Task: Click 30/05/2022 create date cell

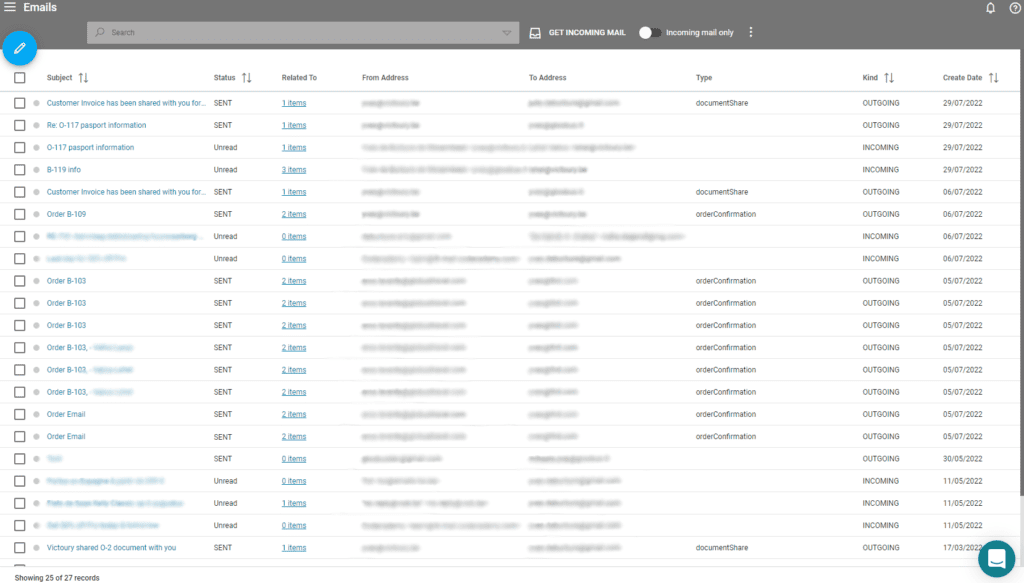Action: (963, 459)
